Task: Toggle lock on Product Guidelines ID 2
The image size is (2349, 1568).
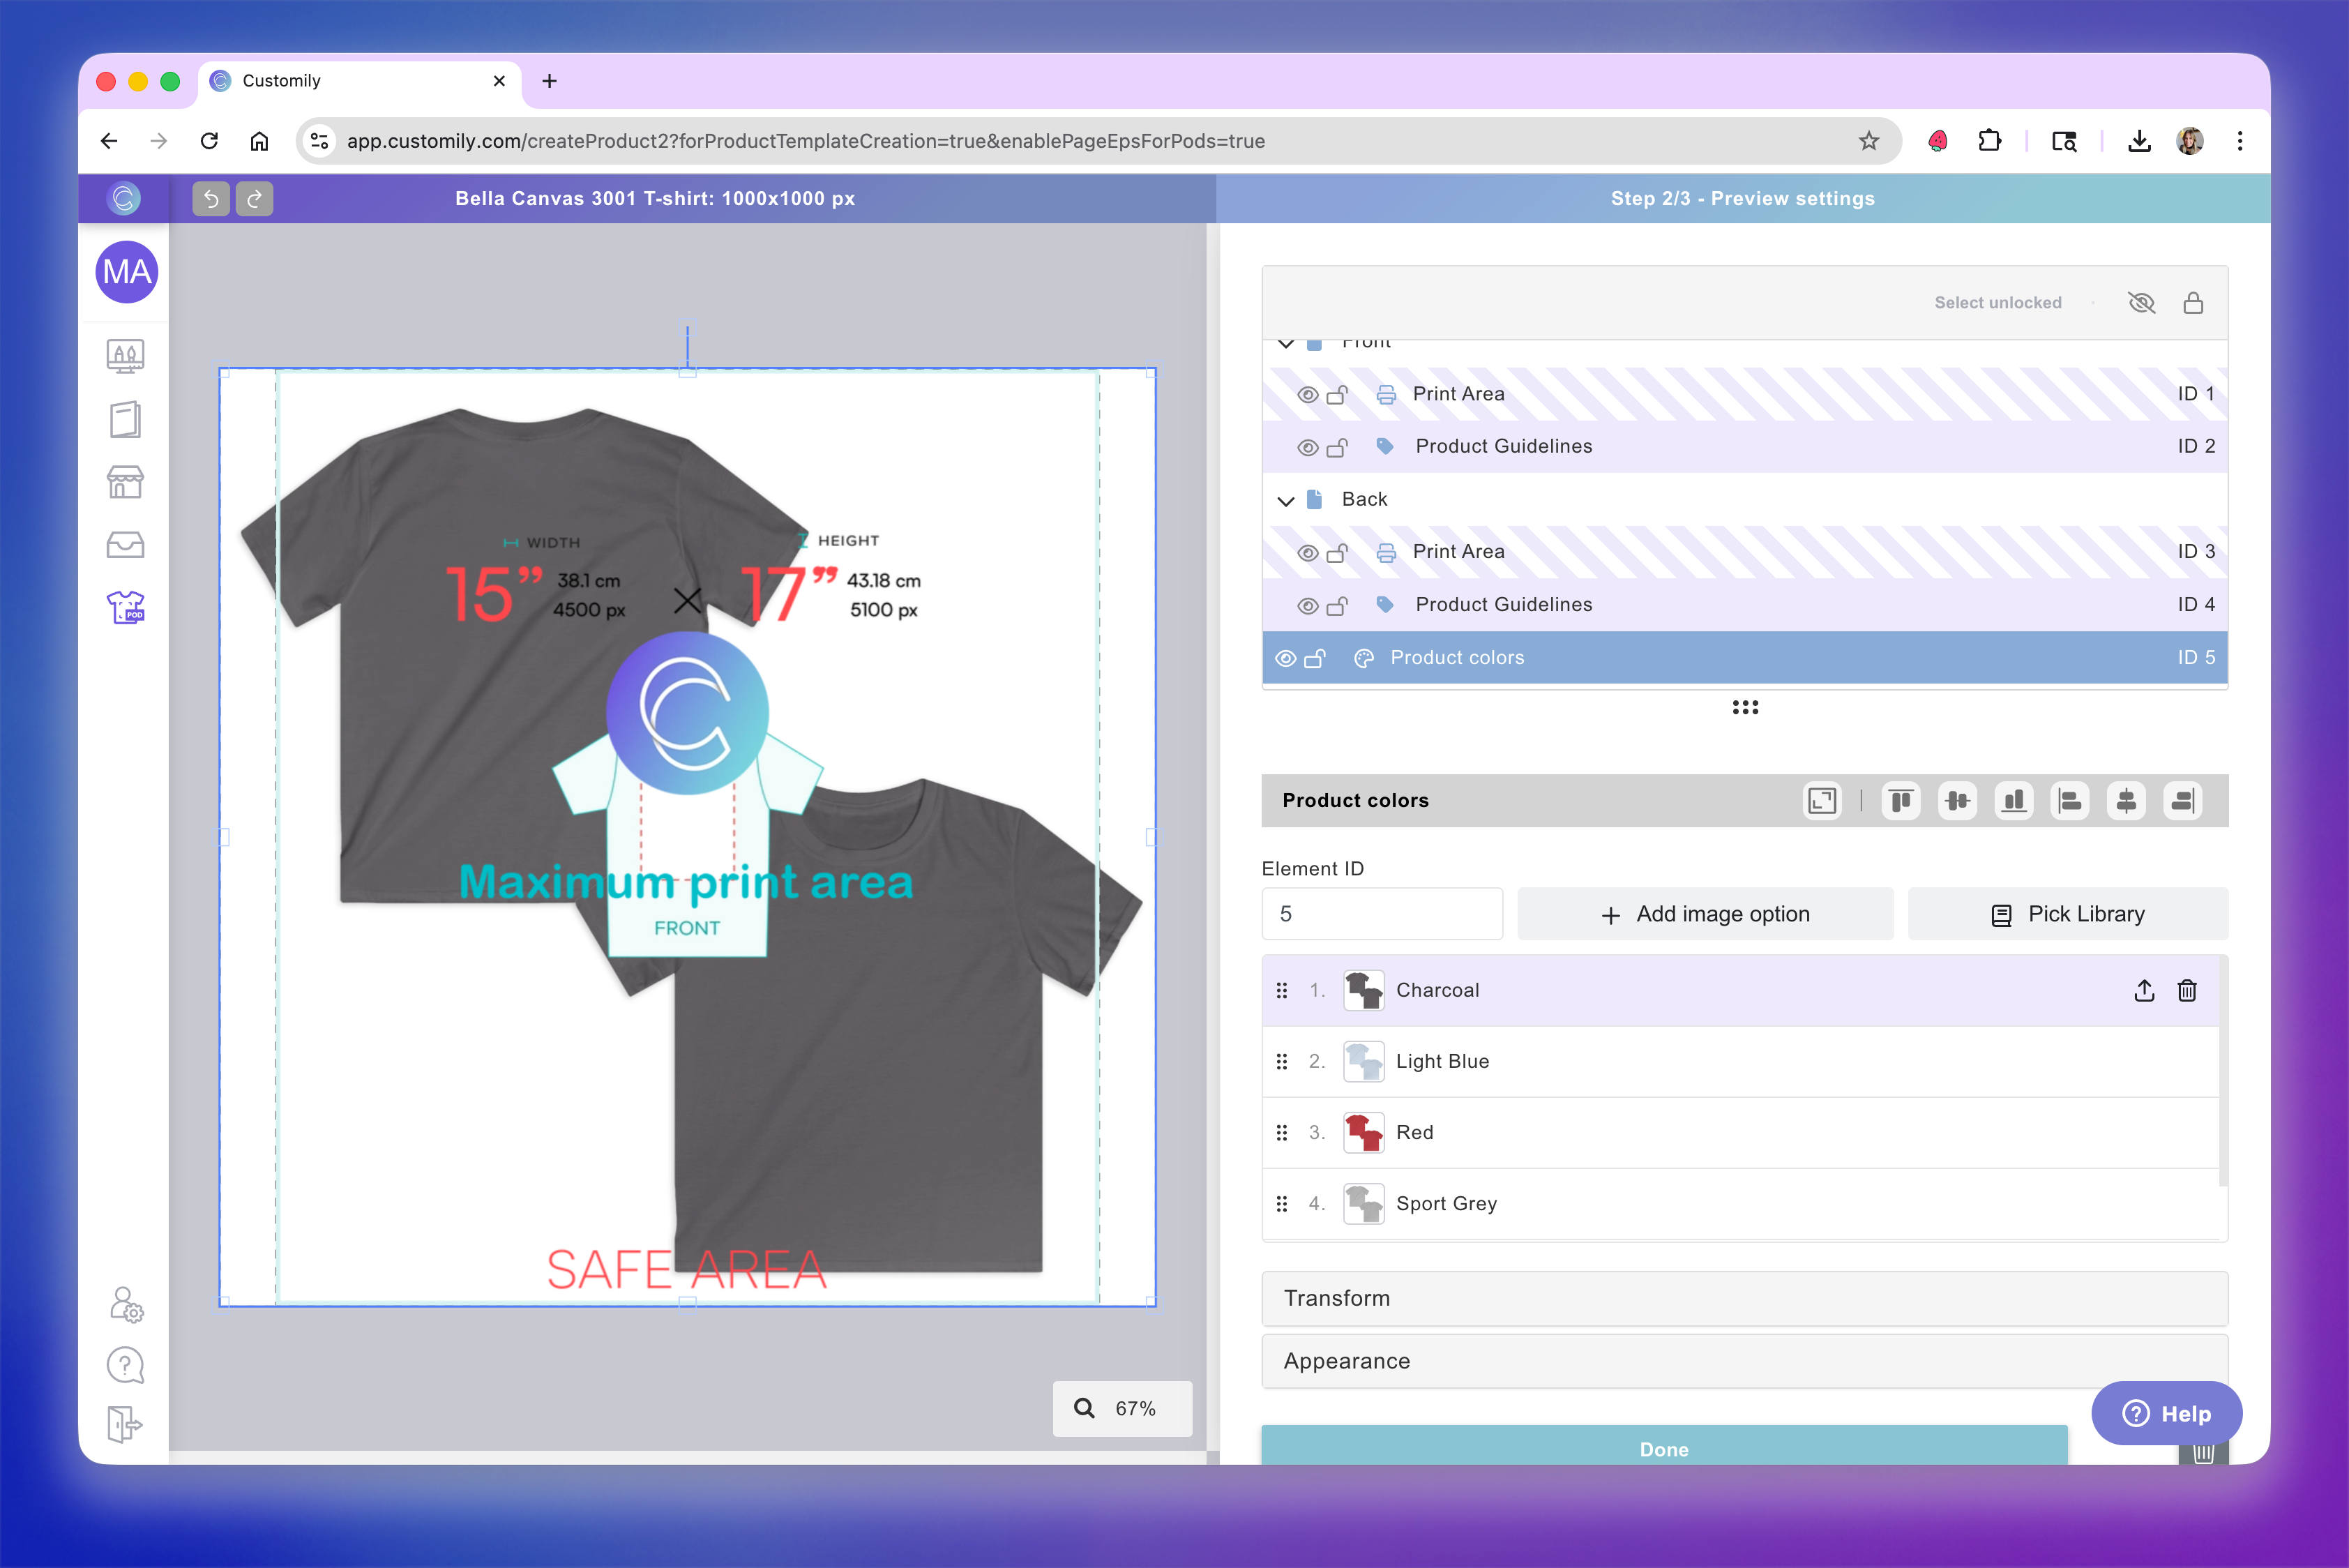Action: 1337,447
